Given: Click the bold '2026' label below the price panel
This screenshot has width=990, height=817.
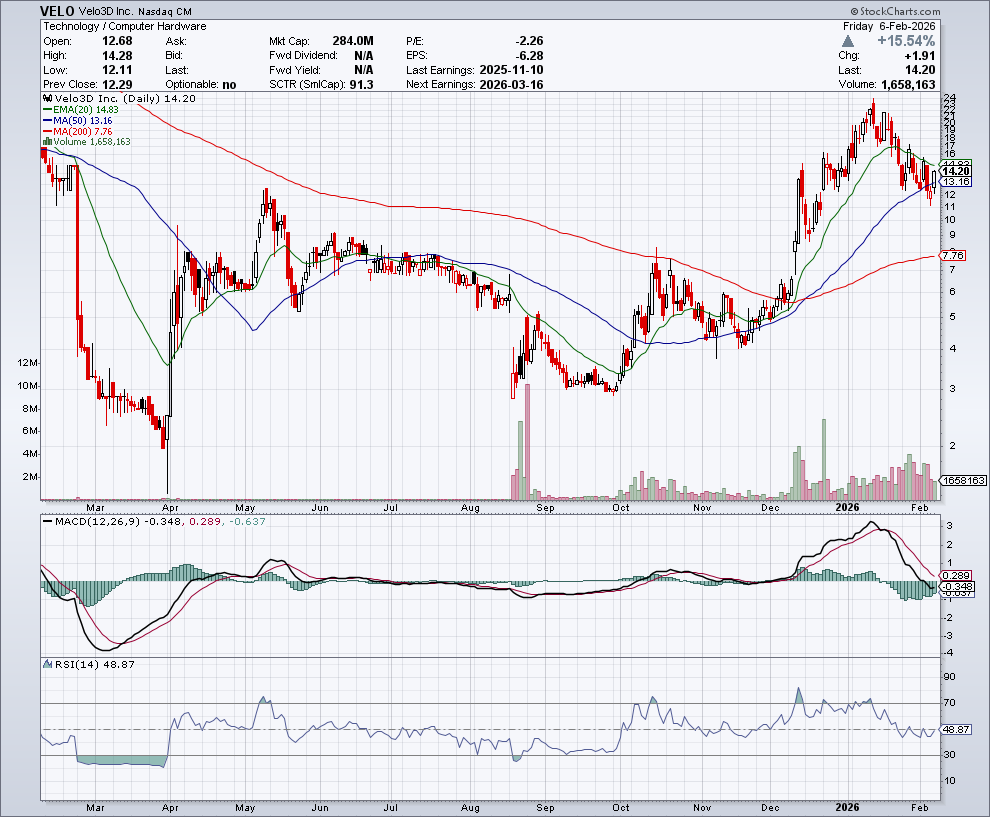Looking at the screenshot, I should [847, 508].
